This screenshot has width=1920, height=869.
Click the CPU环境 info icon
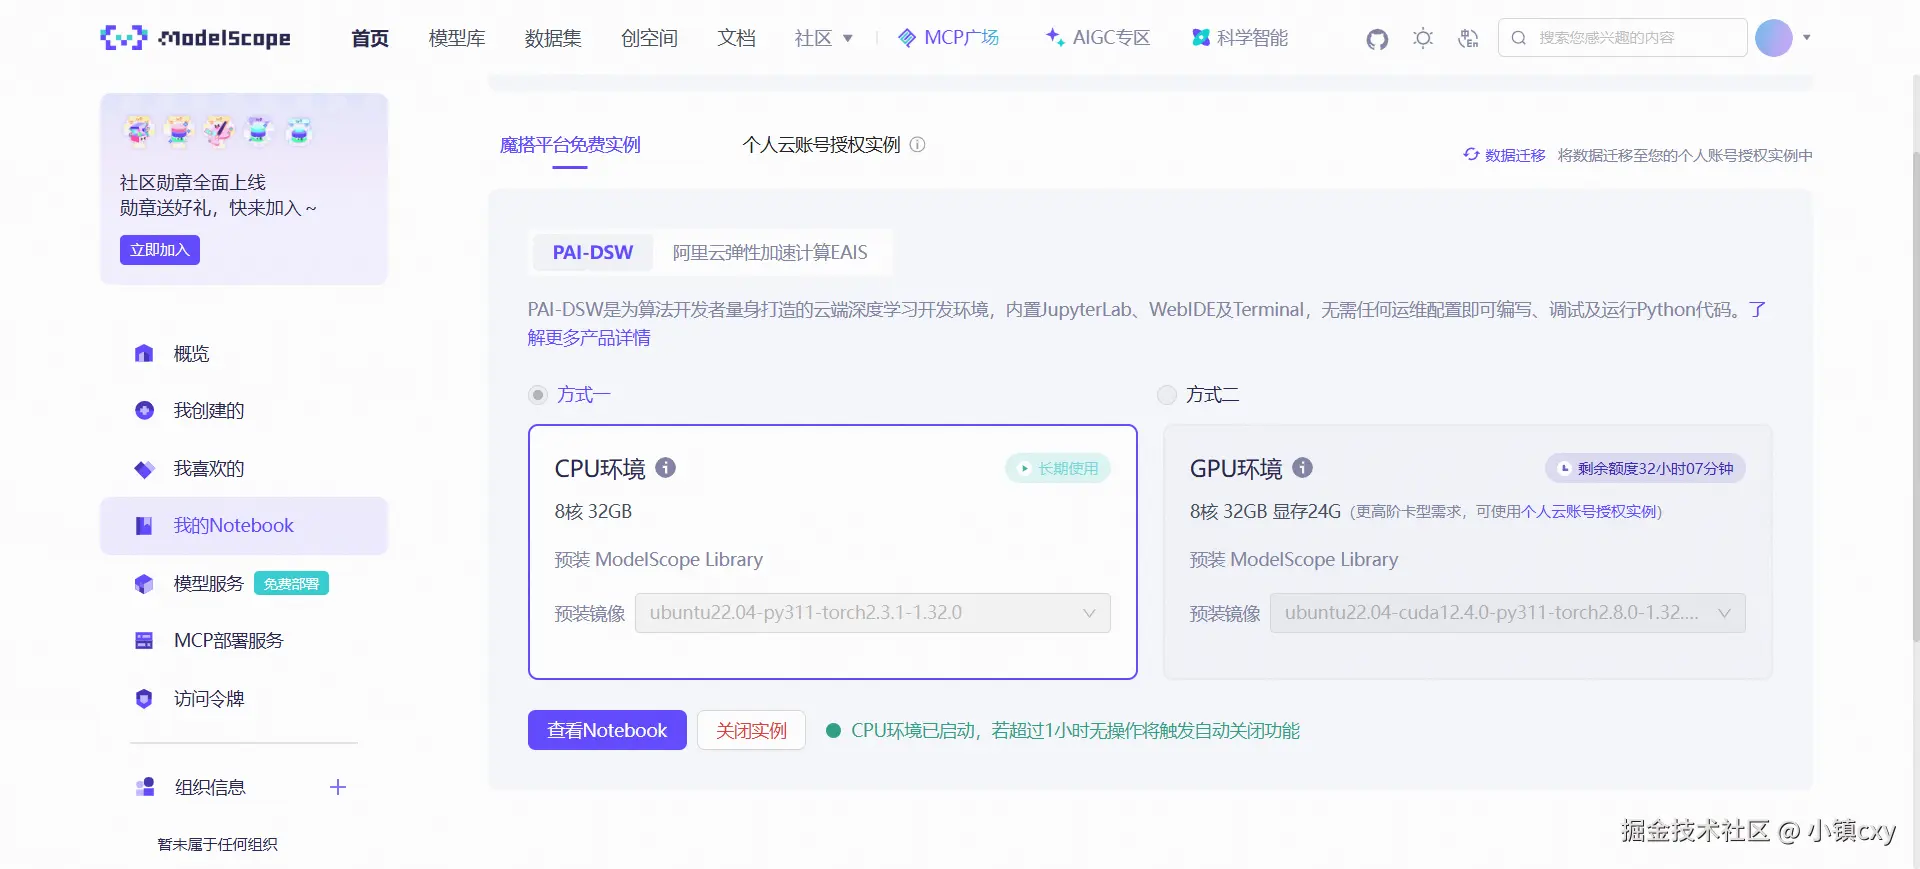point(665,467)
